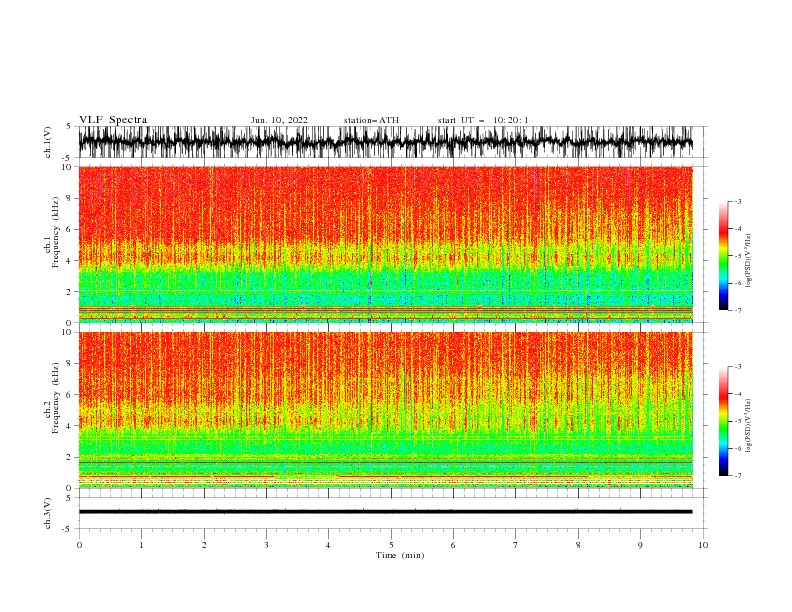Click the "ch.1(V)" waveform axis label
Viewport: 792px width, 612px height.
[48, 142]
